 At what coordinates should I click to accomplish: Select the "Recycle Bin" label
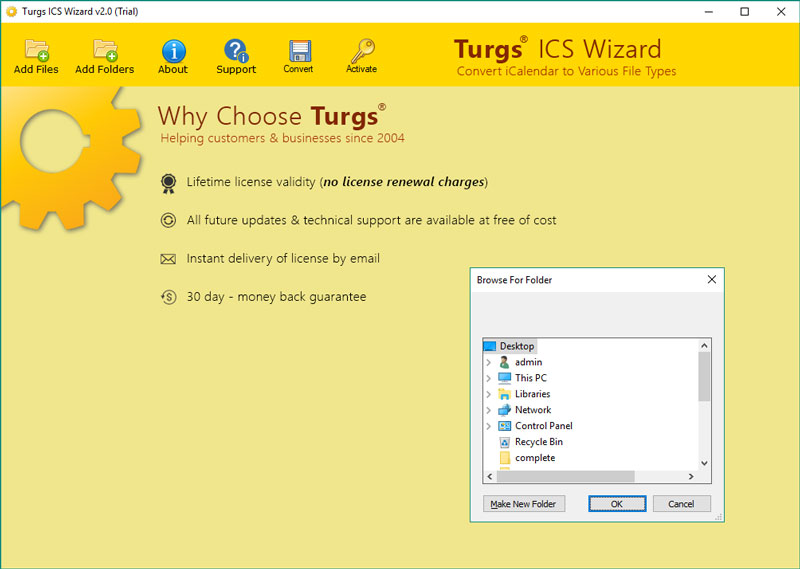tap(539, 442)
